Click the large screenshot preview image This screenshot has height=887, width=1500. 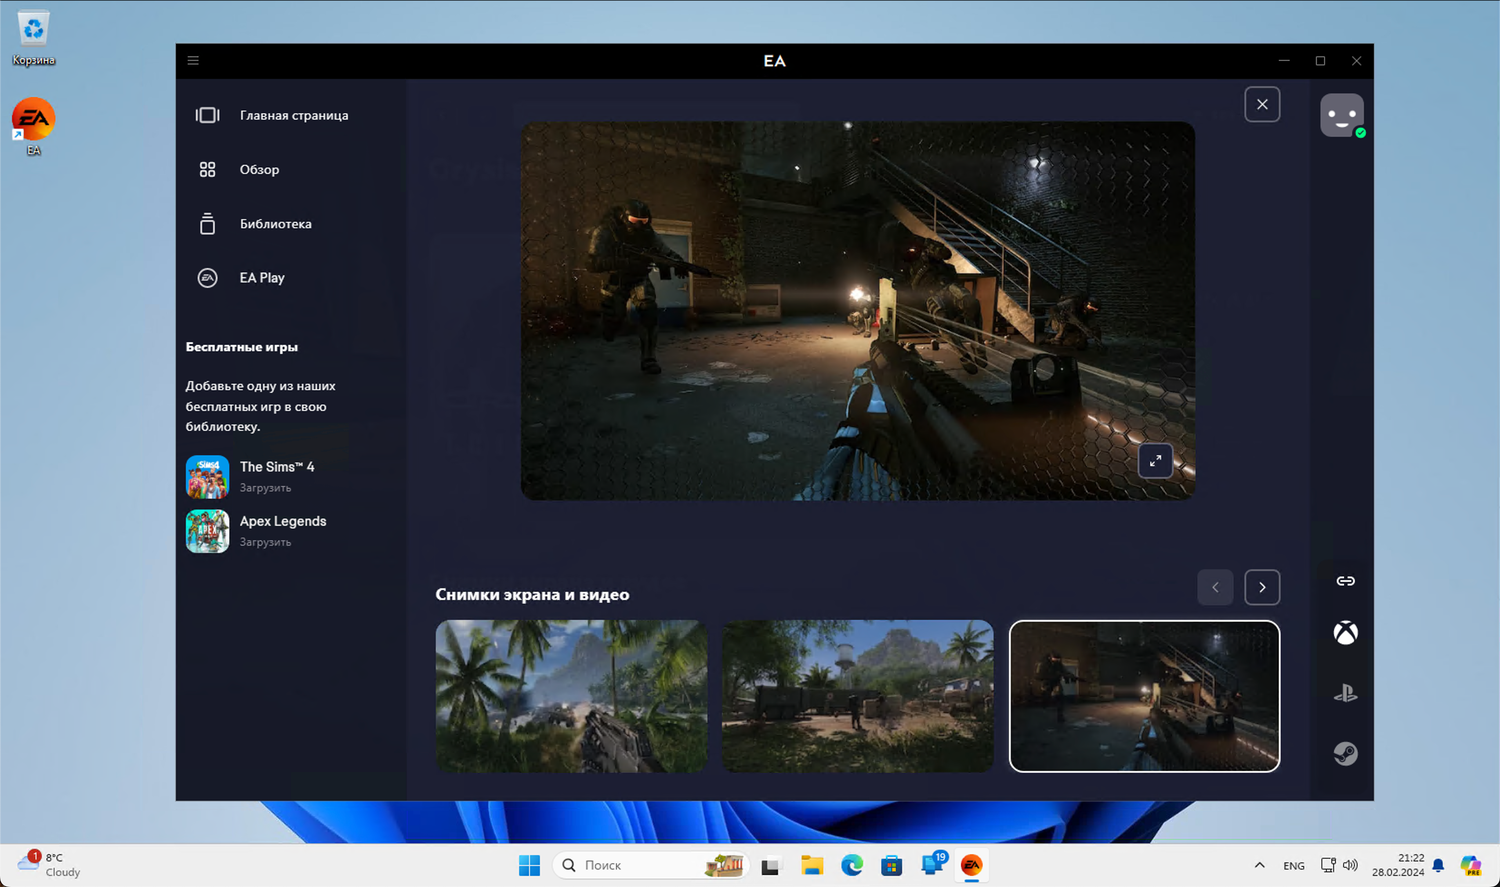click(x=858, y=311)
